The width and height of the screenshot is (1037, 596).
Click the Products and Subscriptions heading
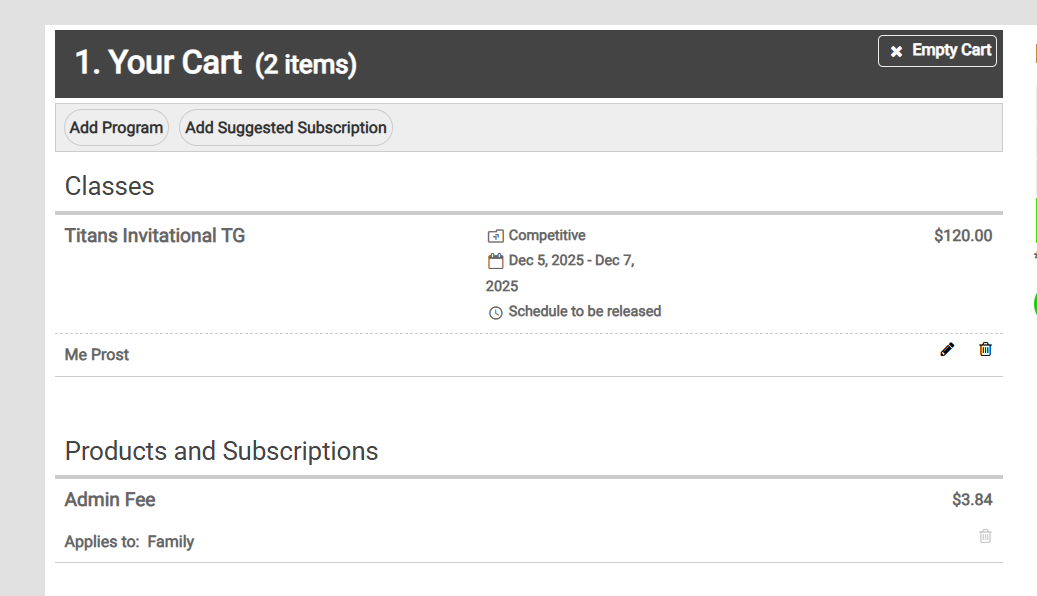click(x=221, y=451)
